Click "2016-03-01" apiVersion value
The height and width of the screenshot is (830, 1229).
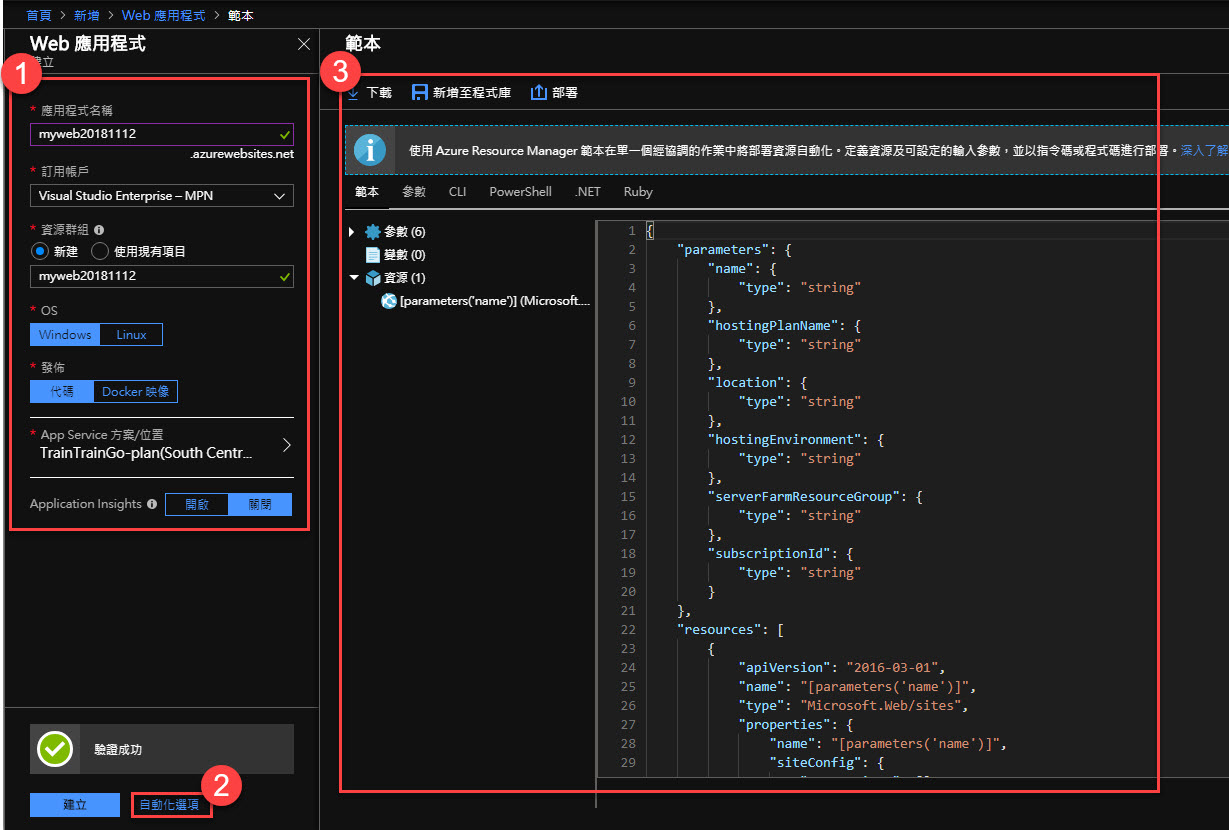coord(894,668)
